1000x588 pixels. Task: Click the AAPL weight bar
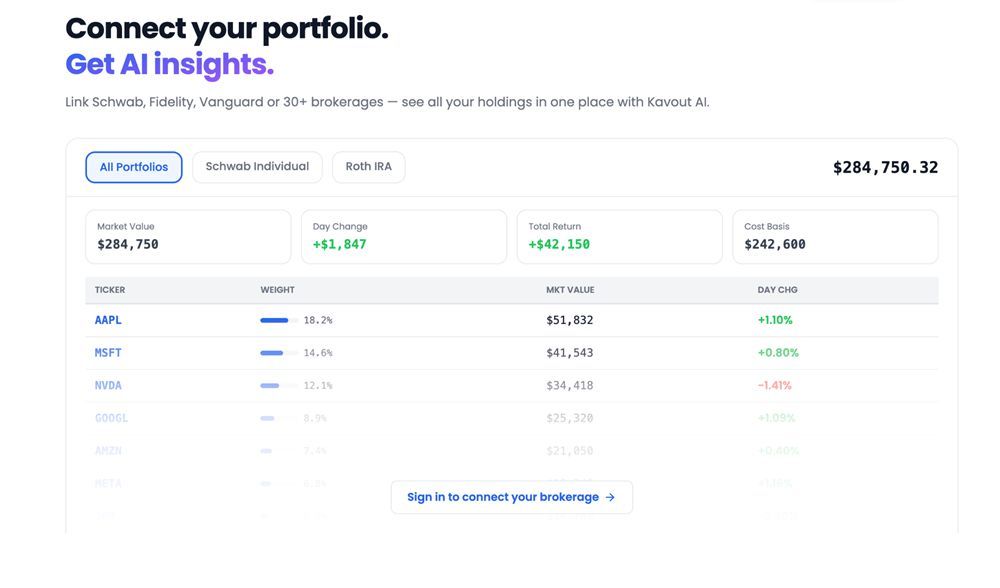(279, 320)
